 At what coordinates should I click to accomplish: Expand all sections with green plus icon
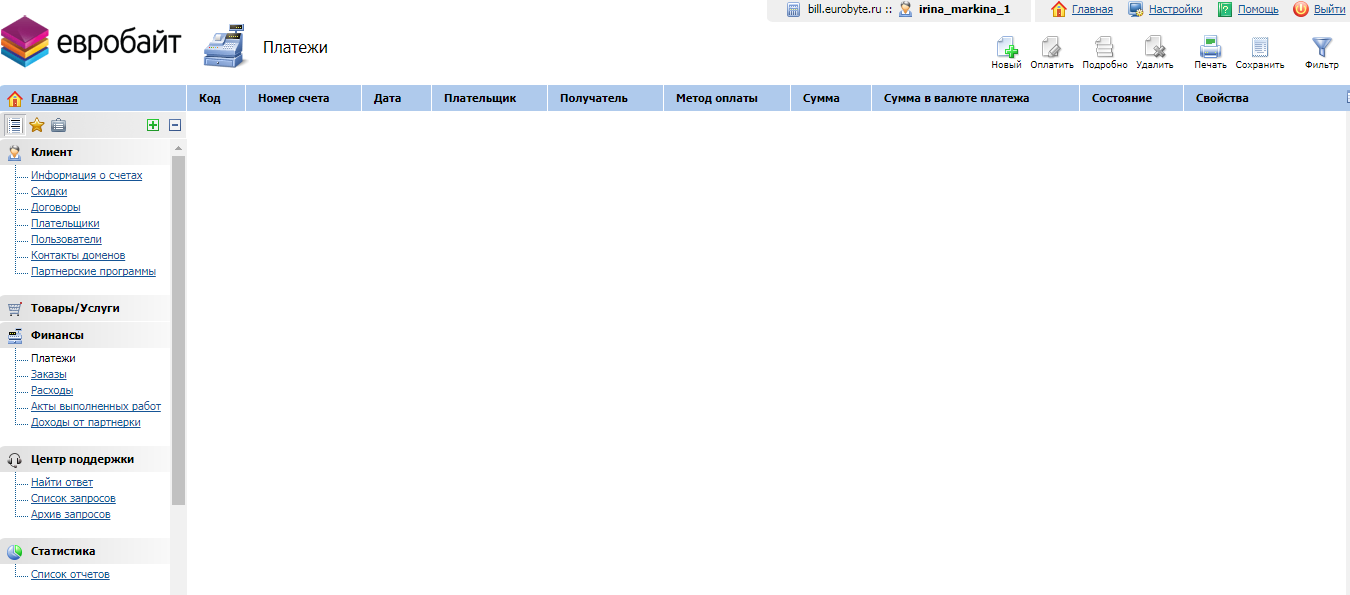coord(153,125)
